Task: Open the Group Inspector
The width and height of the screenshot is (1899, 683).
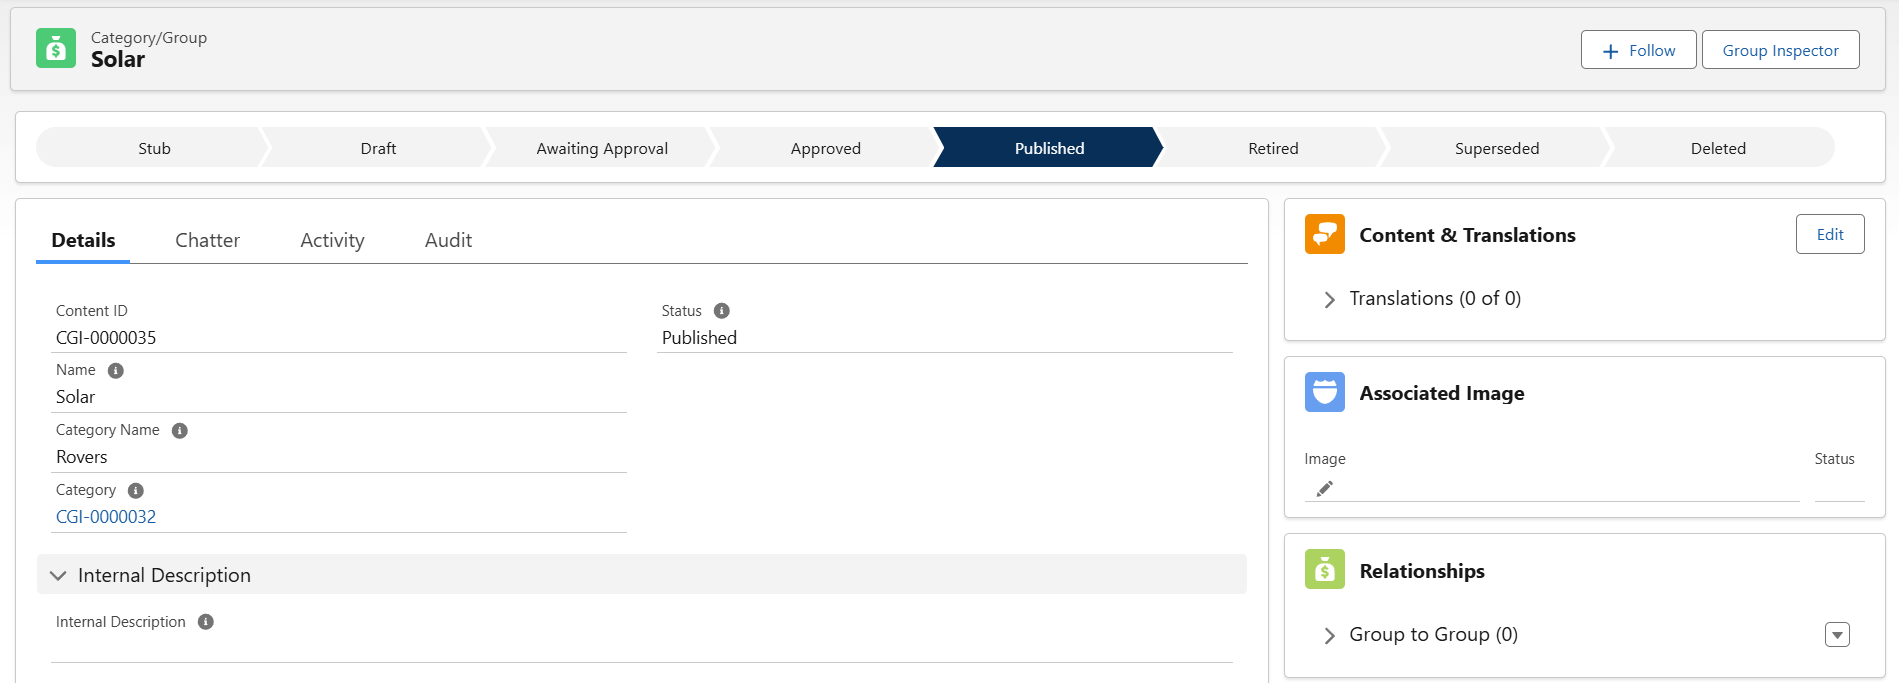Action: point(1780,50)
